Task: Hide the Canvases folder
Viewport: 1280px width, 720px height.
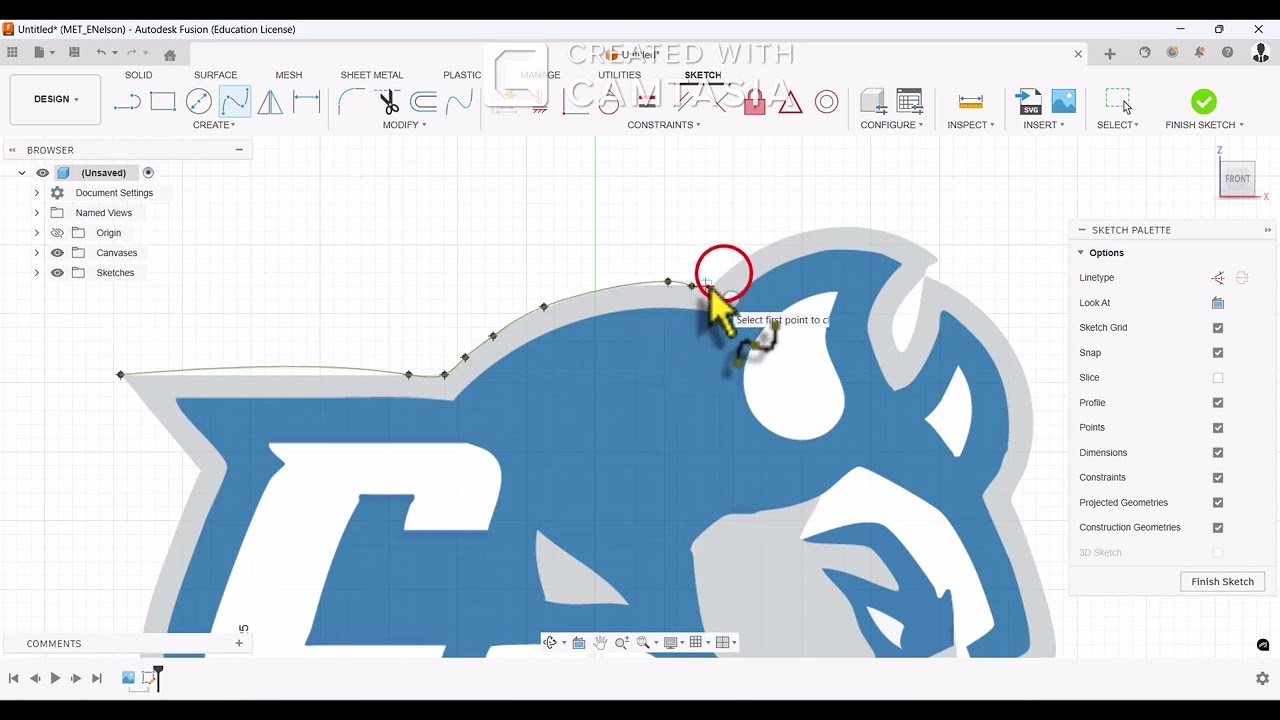Action: pyautogui.click(x=57, y=253)
